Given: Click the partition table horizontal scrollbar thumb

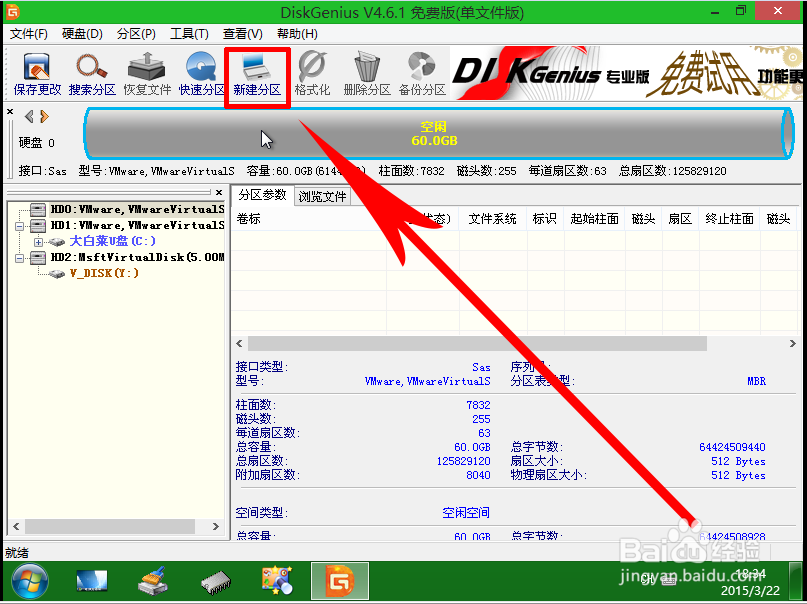Looking at the screenshot, I should pos(477,344).
